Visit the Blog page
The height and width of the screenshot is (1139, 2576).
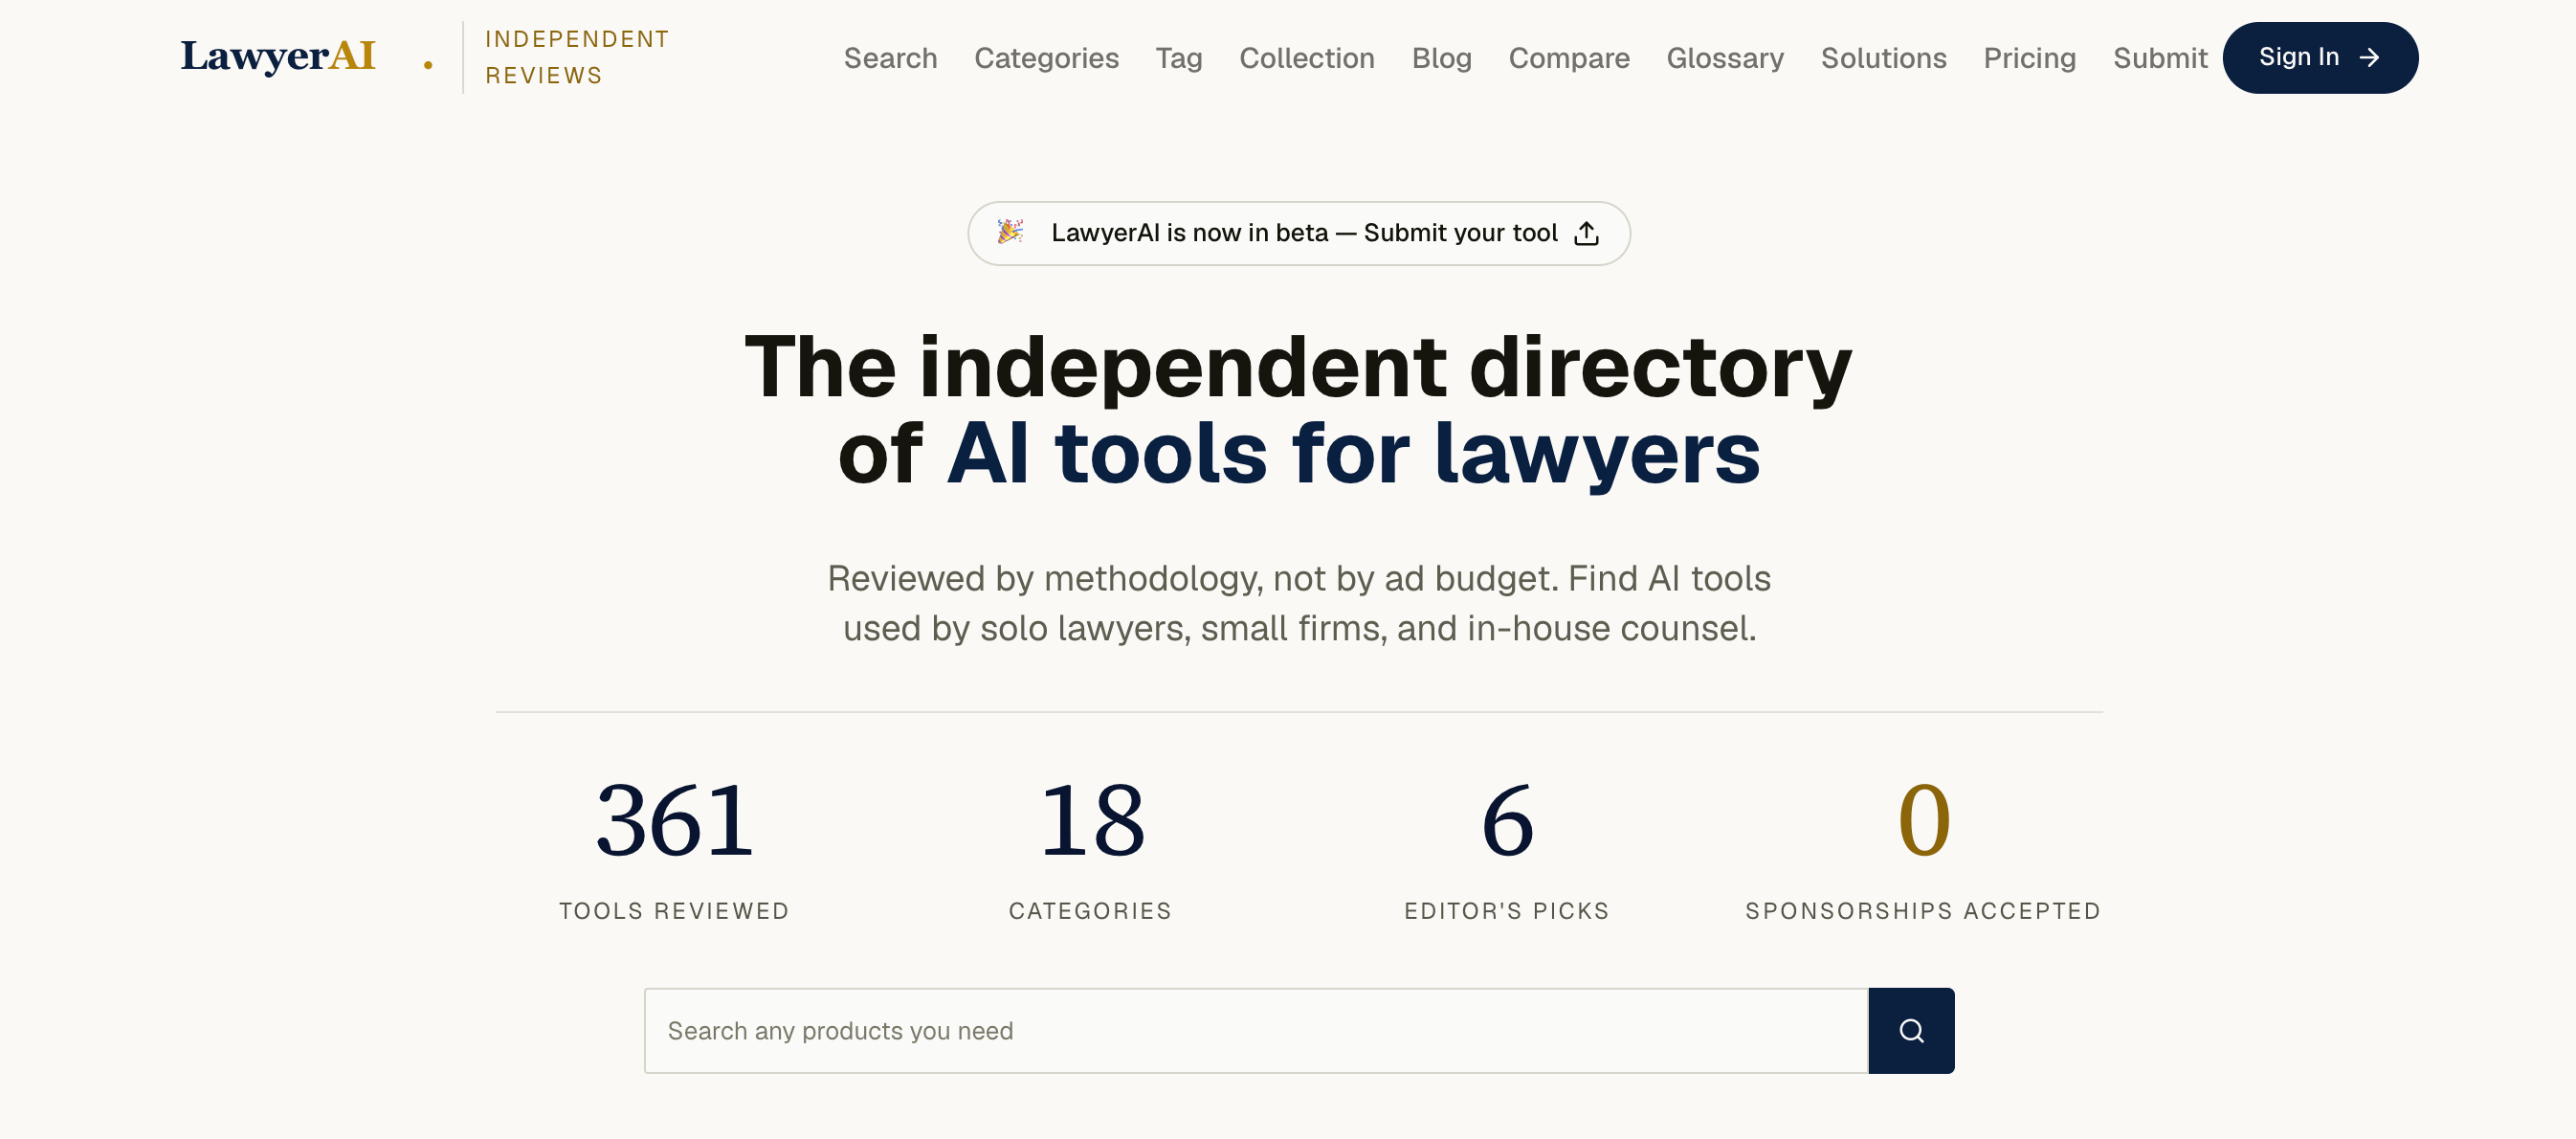(1441, 58)
